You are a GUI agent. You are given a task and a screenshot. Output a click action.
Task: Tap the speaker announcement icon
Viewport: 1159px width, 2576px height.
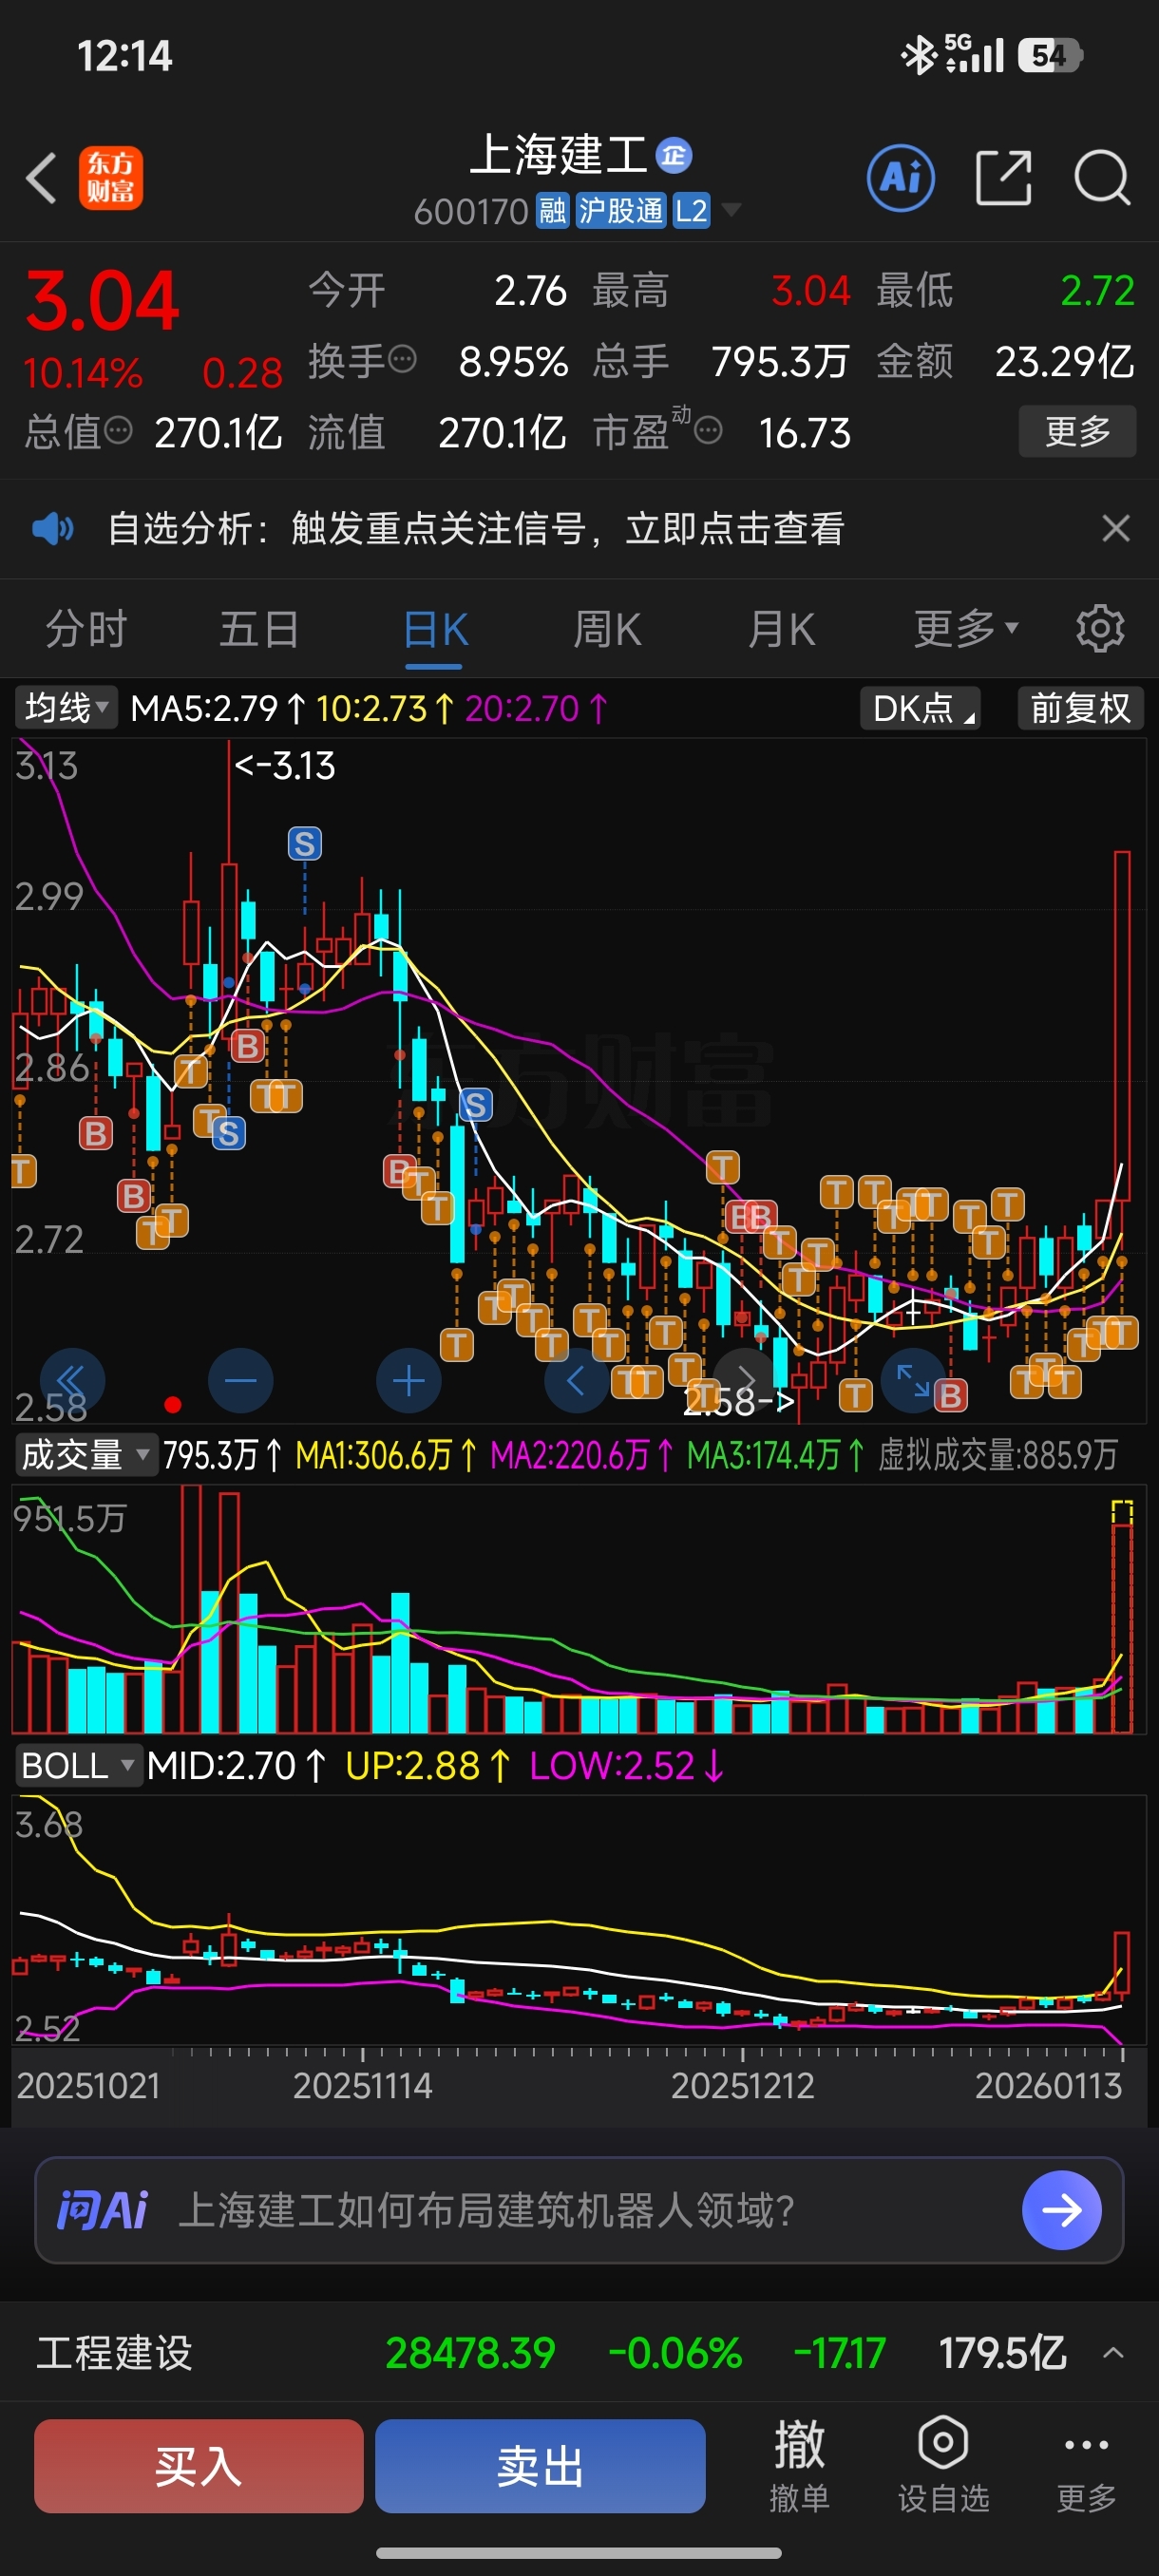(x=52, y=528)
